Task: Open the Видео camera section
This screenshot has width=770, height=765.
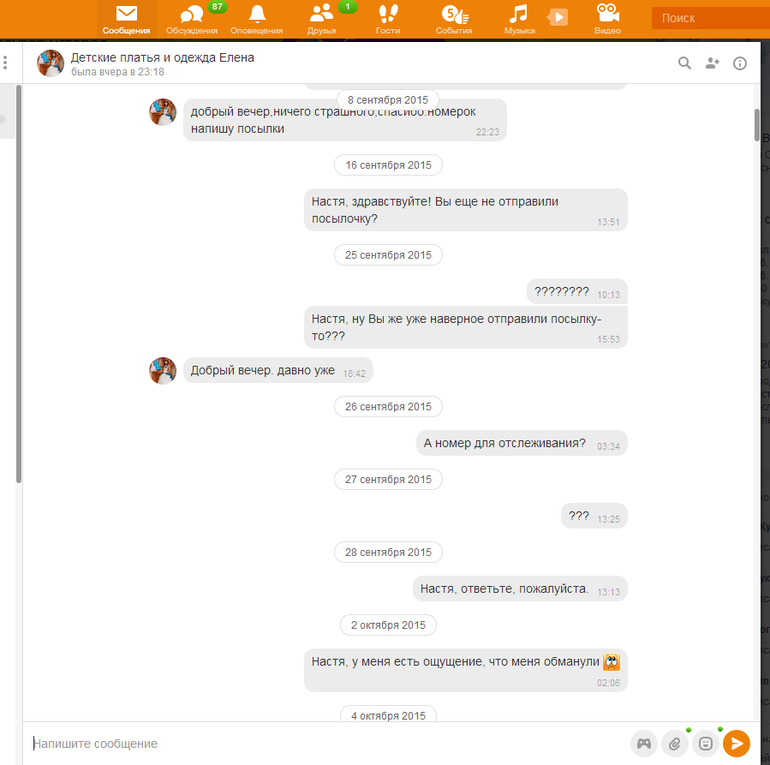Action: 607,19
